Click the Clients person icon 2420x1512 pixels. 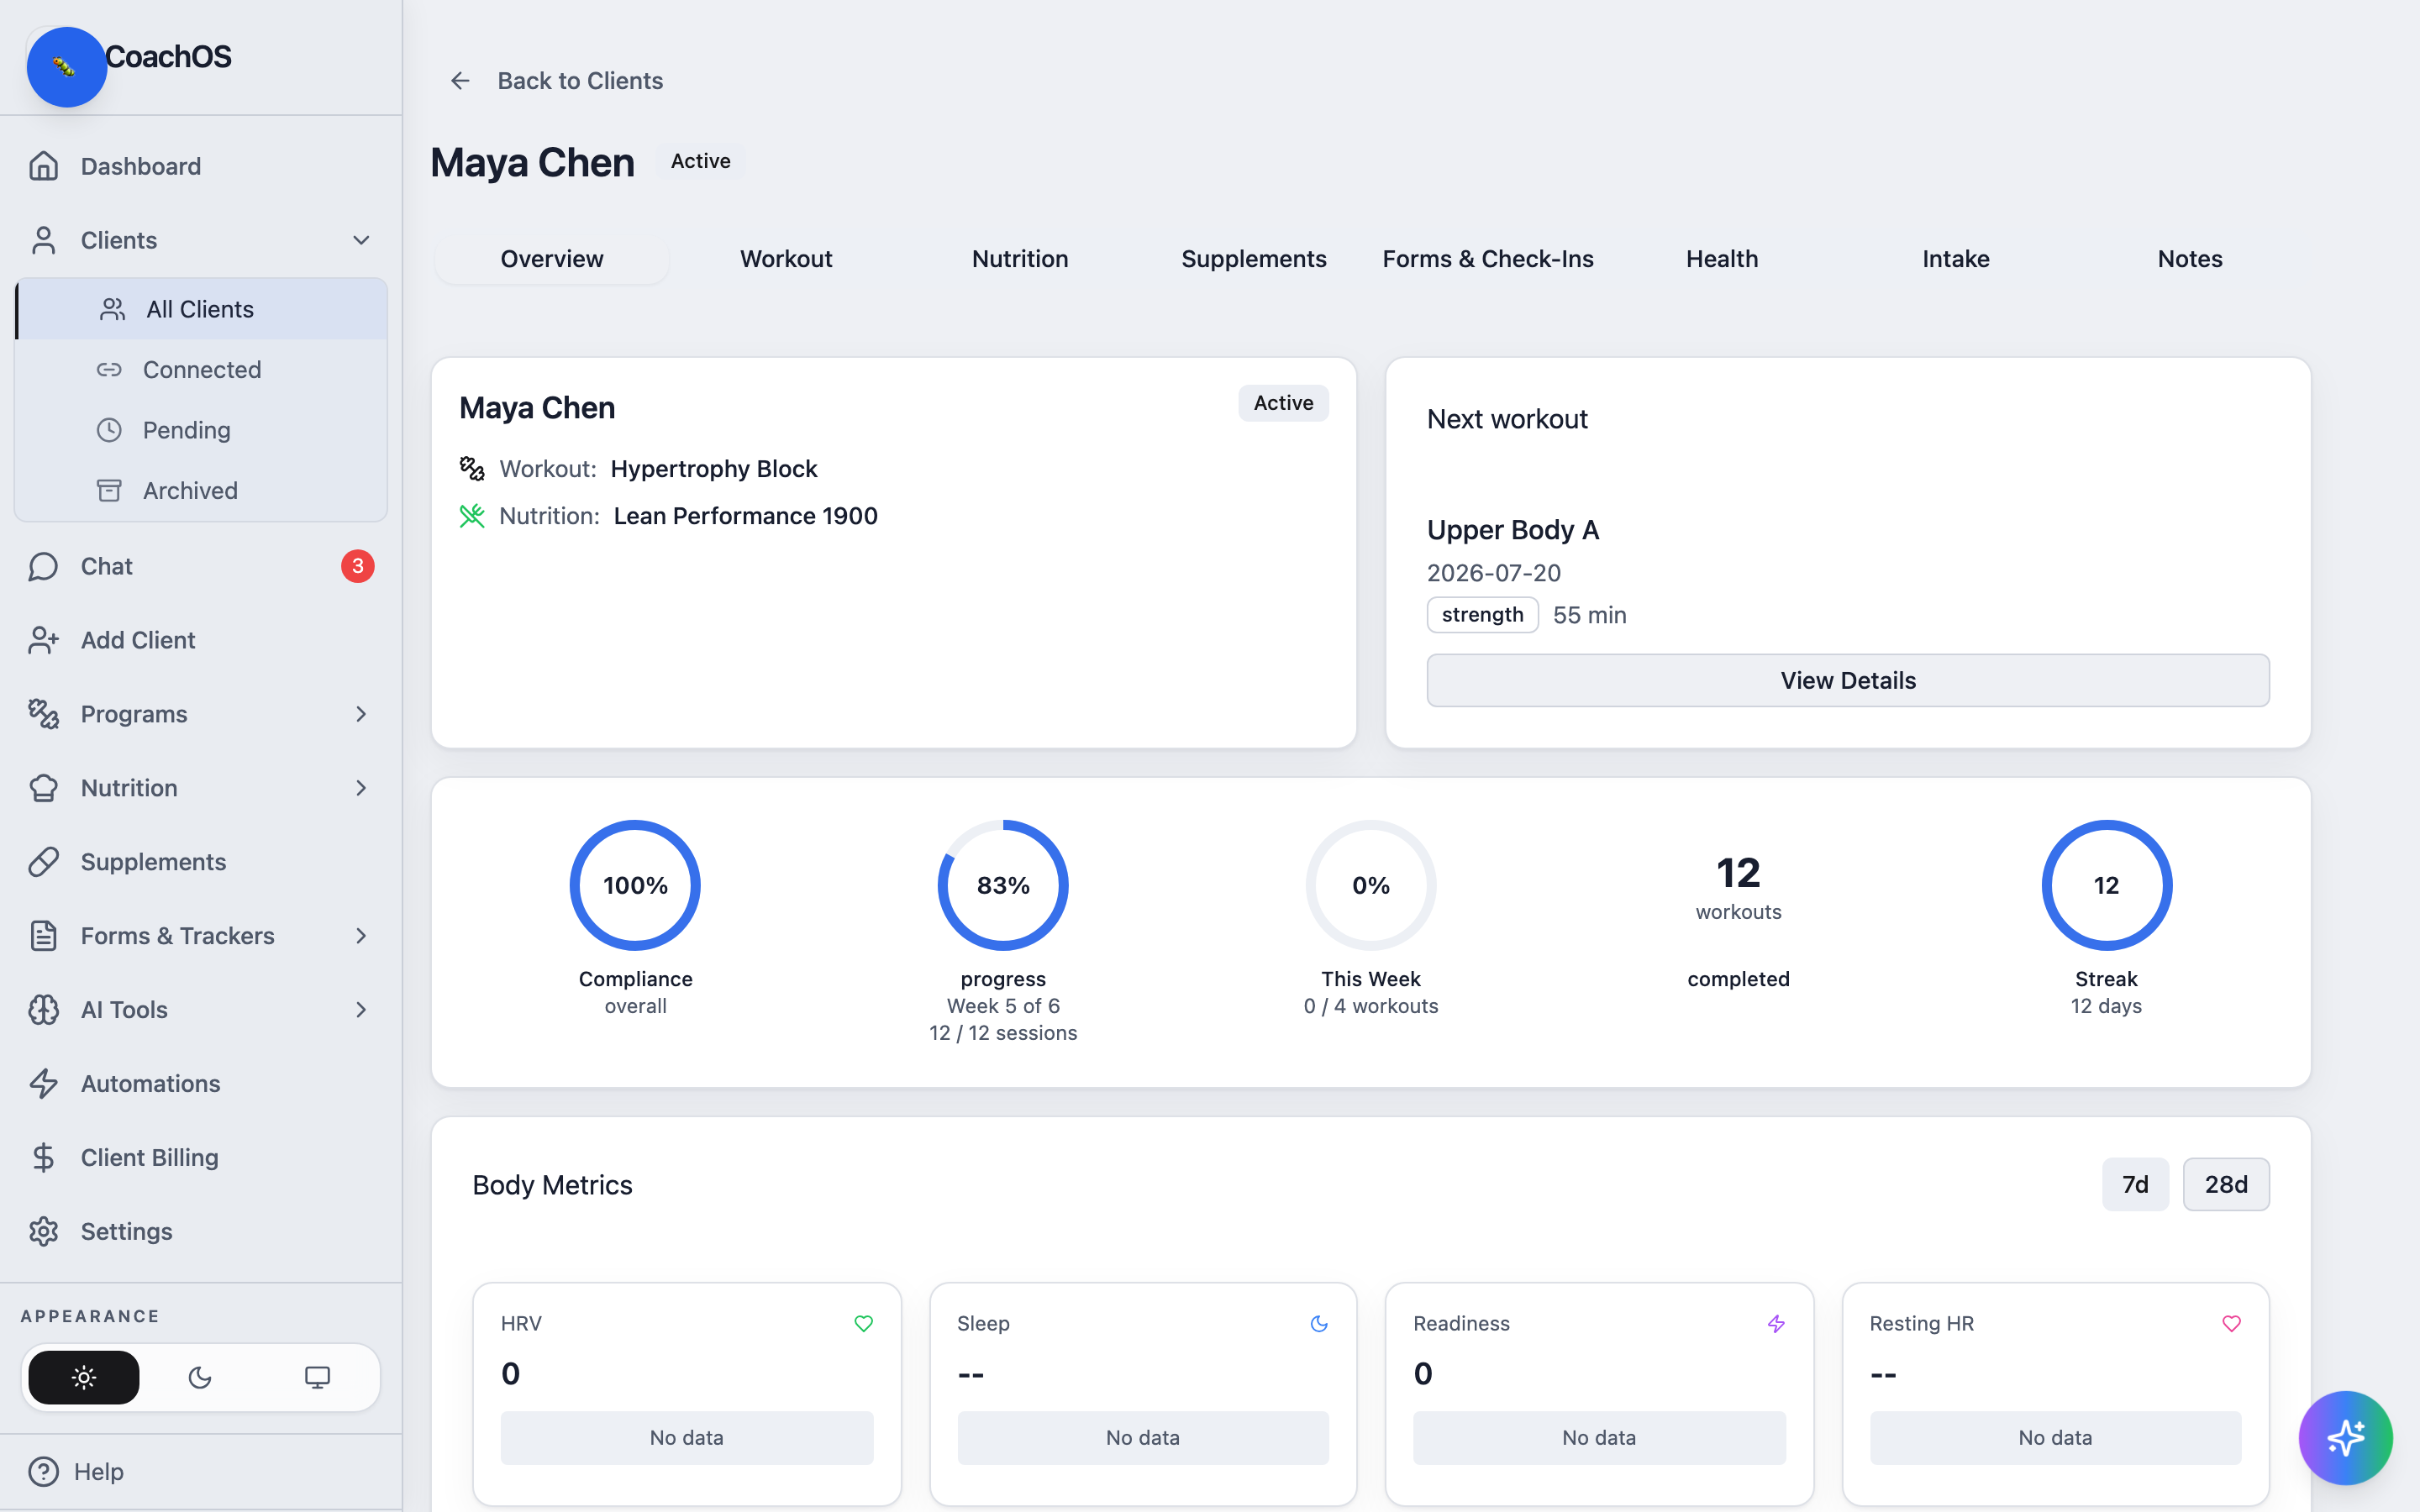43,240
